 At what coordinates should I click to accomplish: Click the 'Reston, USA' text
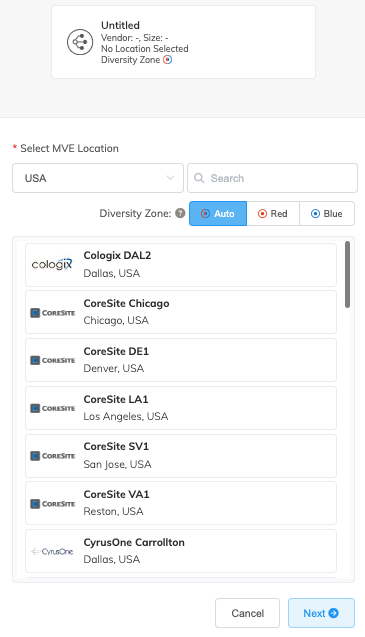pyautogui.click(x=113, y=511)
